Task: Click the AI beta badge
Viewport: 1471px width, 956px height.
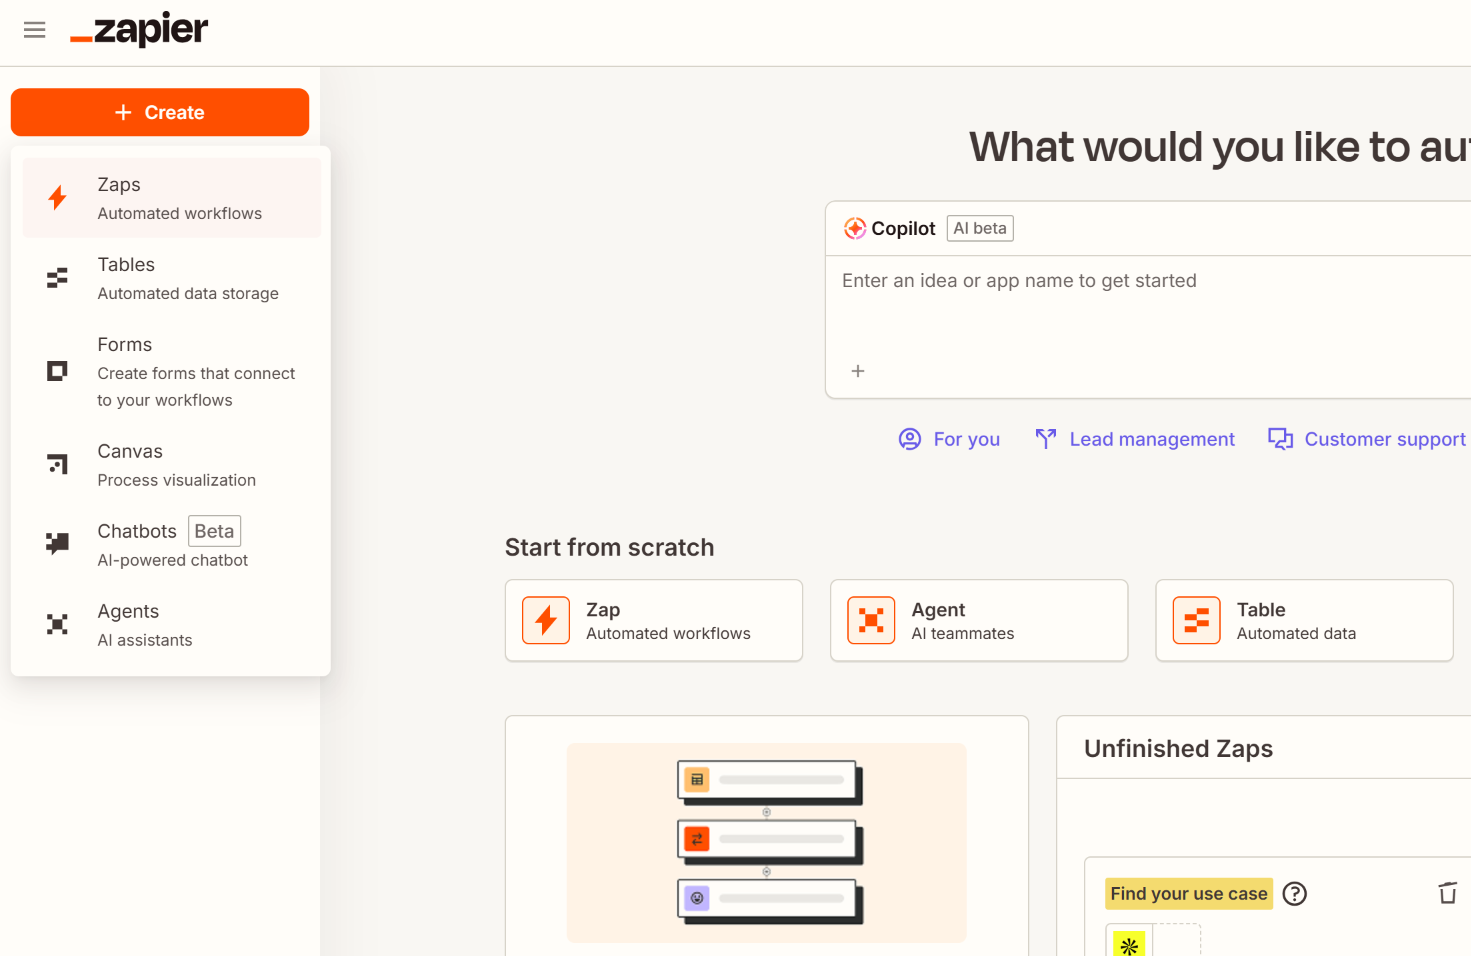Action: click(980, 228)
